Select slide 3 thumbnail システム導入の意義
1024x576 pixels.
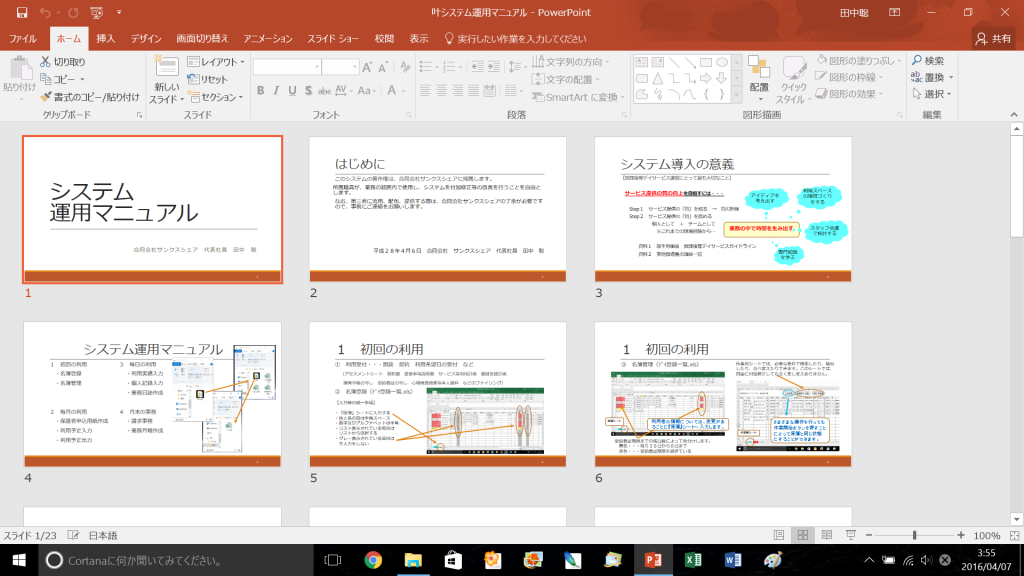723,209
